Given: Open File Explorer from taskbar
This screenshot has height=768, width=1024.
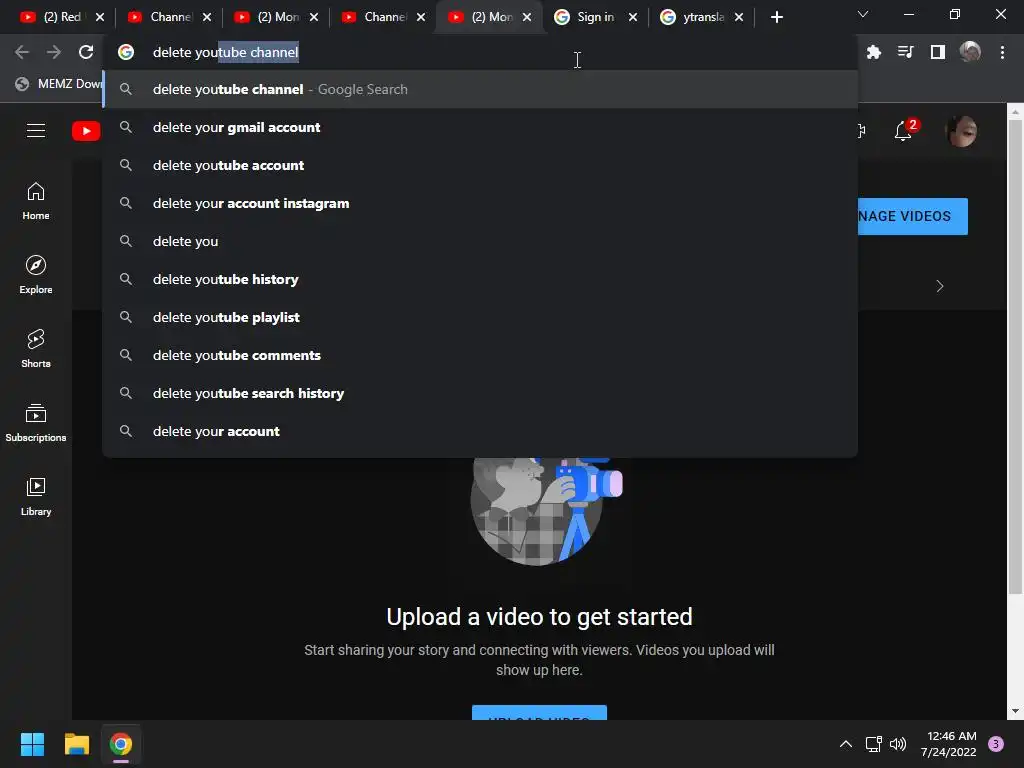Looking at the screenshot, I should pos(76,744).
